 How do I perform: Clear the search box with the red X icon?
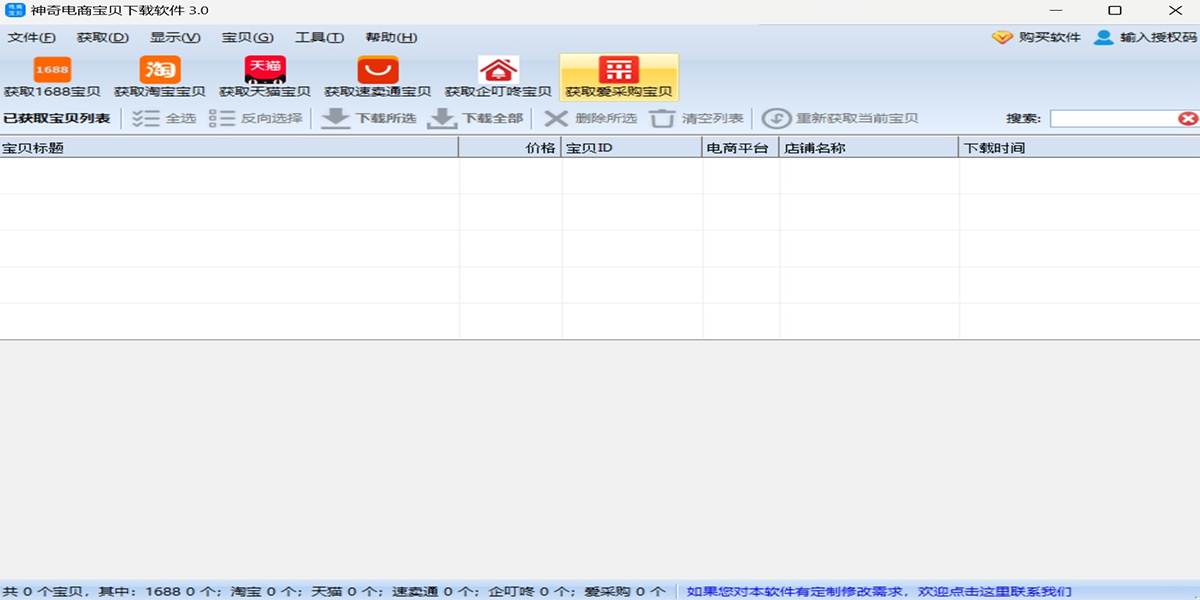(x=1190, y=118)
